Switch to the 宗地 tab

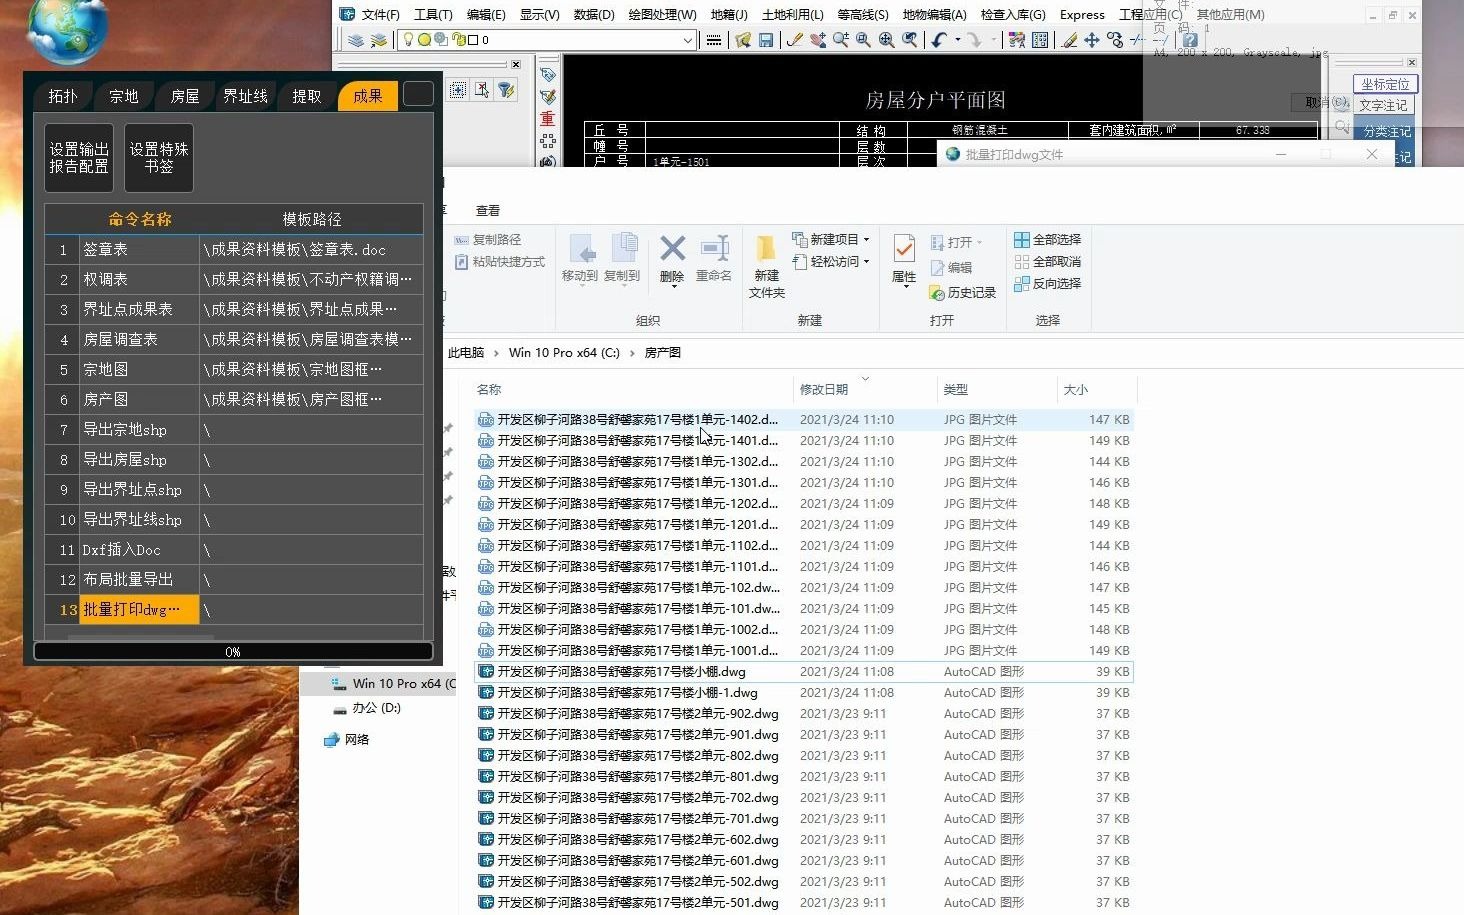(x=123, y=95)
